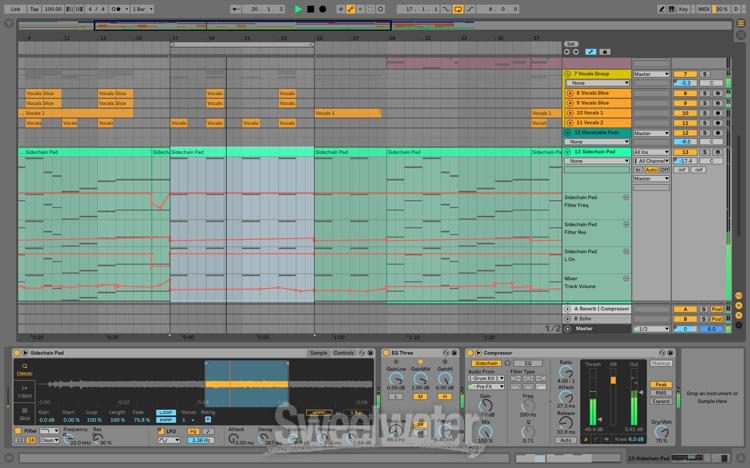This screenshot has width=750, height=468.
Task: Open the 1 Bar quantization menu
Action: tap(142, 9)
